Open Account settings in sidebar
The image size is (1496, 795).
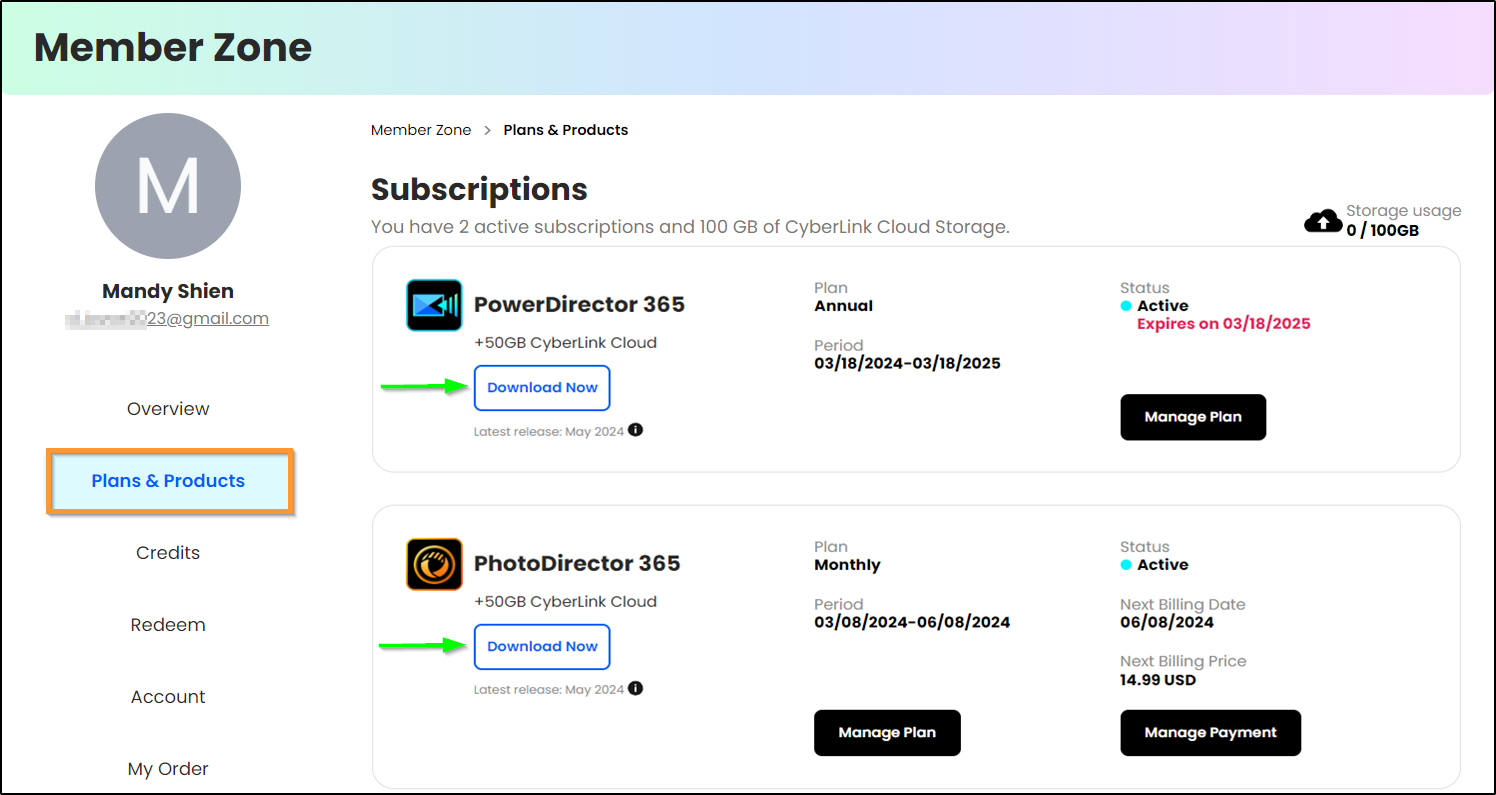click(168, 697)
